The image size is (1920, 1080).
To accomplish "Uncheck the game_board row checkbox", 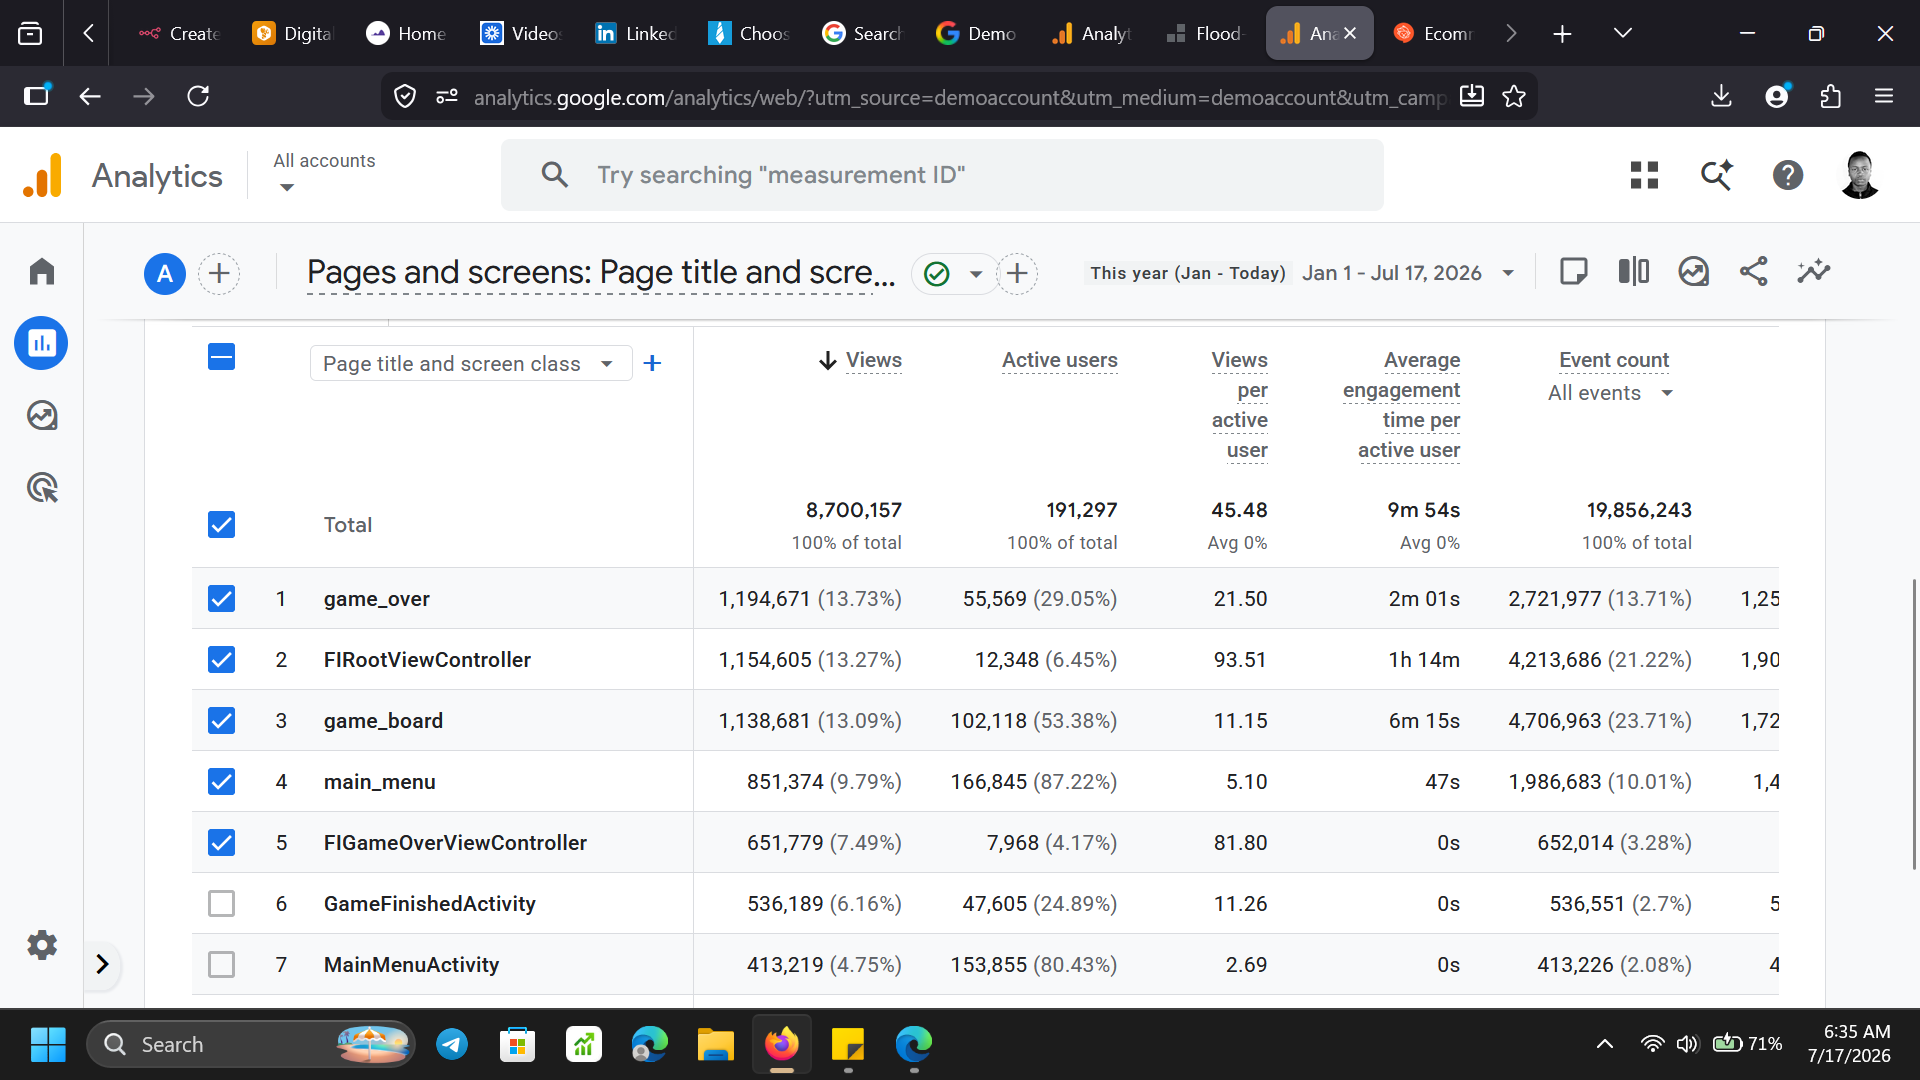I will (221, 721).
